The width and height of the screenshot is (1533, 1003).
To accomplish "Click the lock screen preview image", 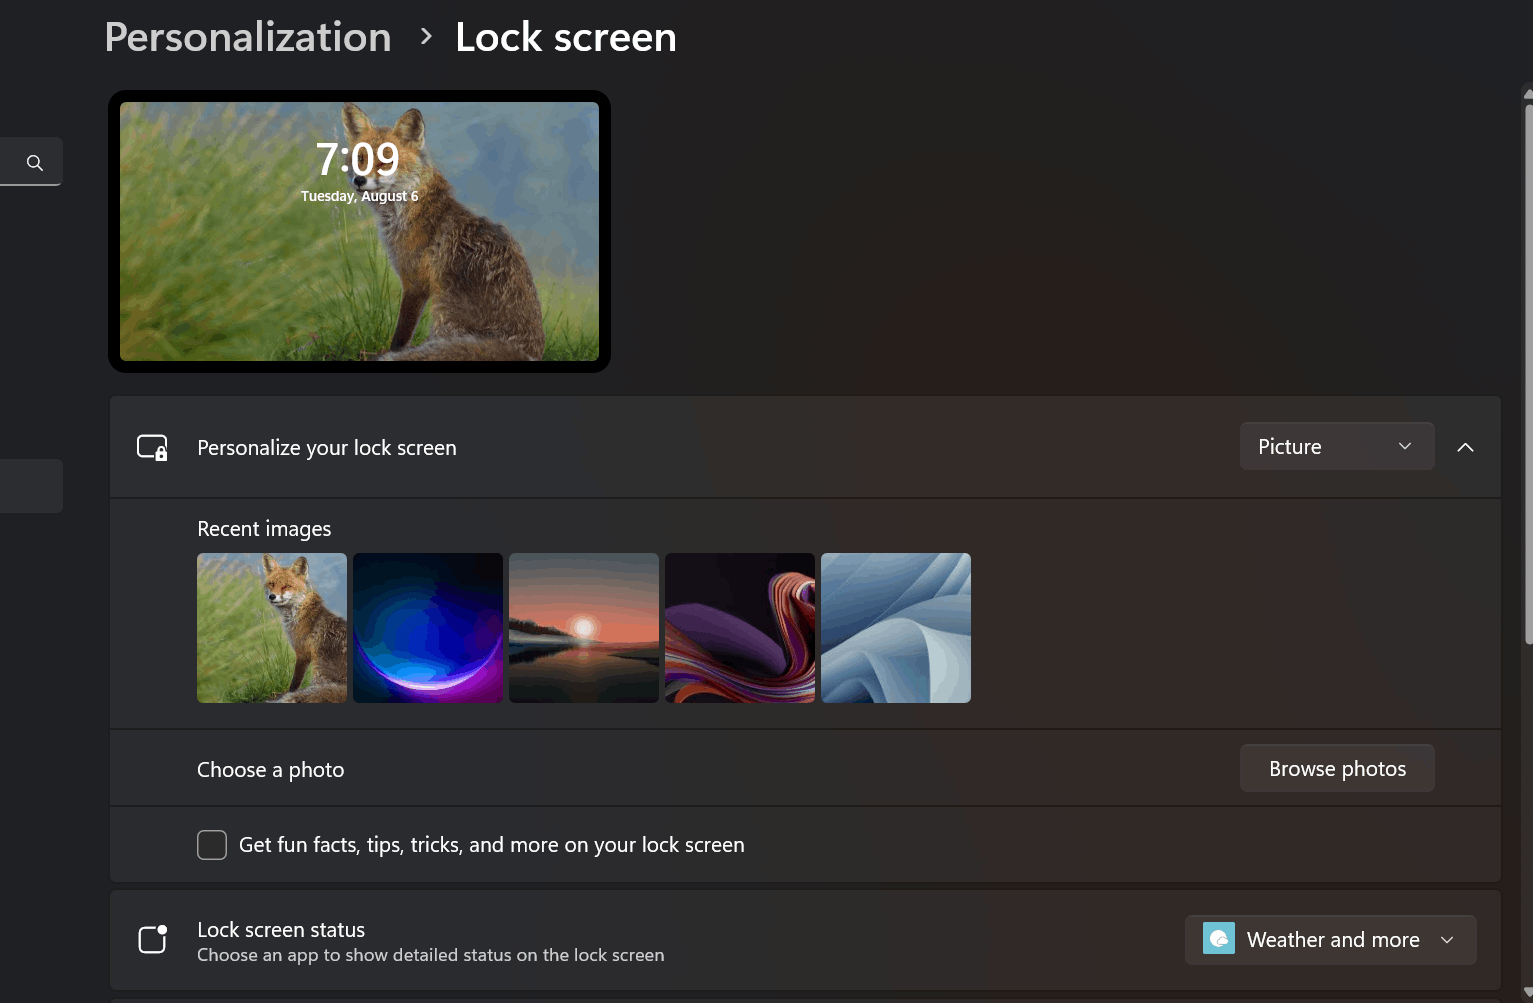I will (359, 231).
